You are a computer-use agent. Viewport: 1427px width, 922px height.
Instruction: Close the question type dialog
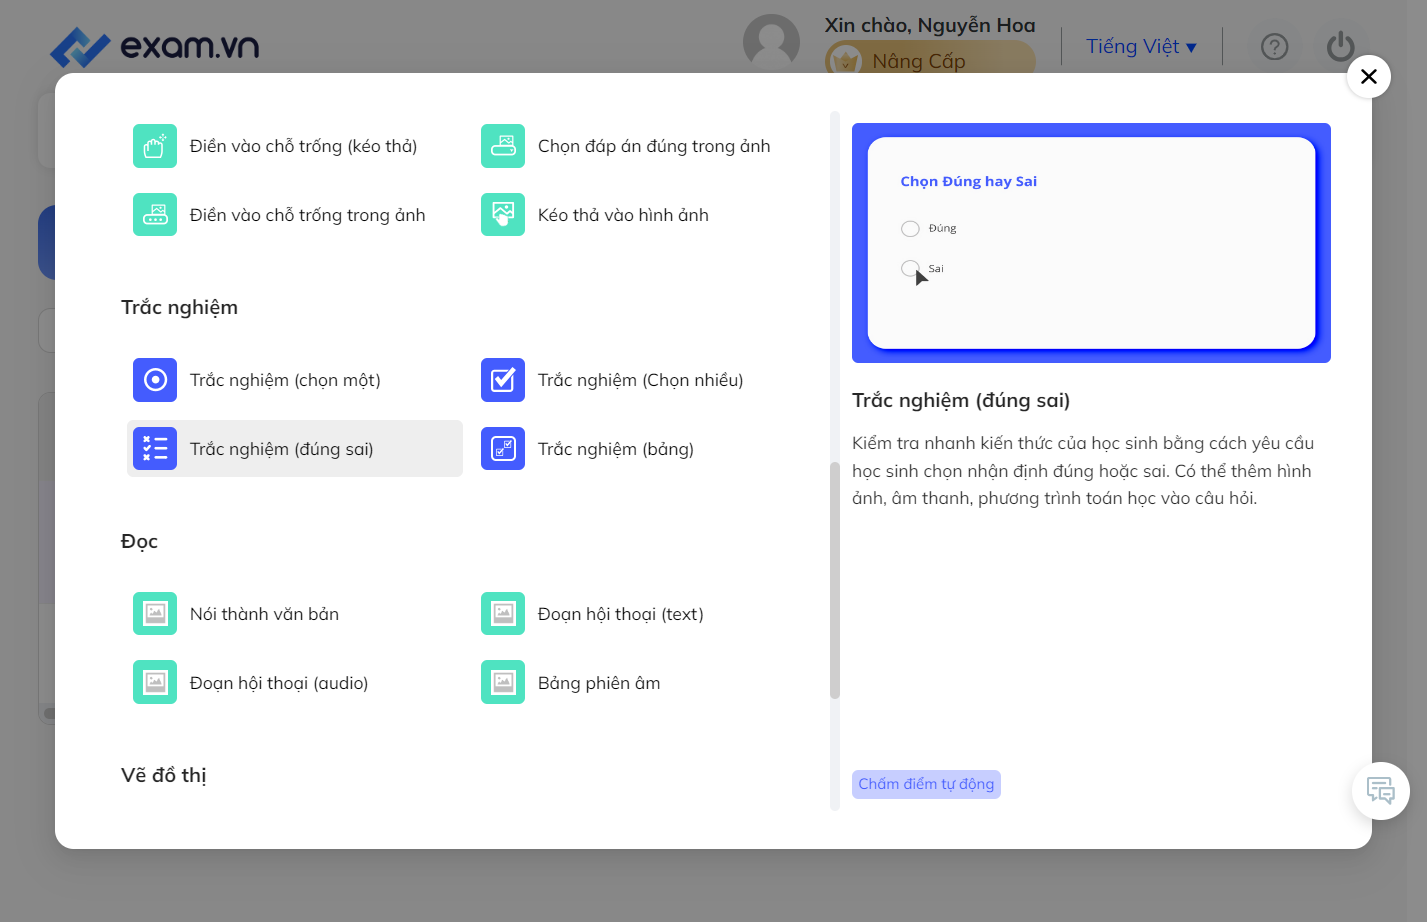(x=1369, y=76)
